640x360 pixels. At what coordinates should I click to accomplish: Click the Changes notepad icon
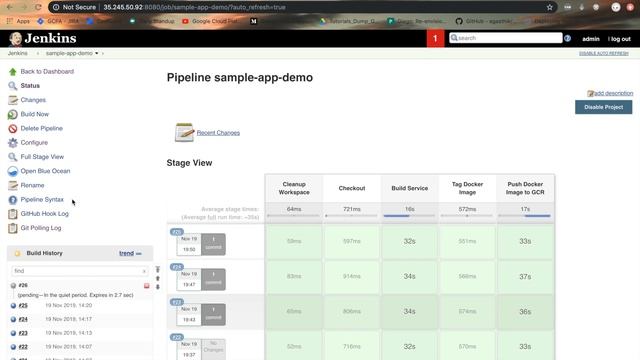pos(13,100)
